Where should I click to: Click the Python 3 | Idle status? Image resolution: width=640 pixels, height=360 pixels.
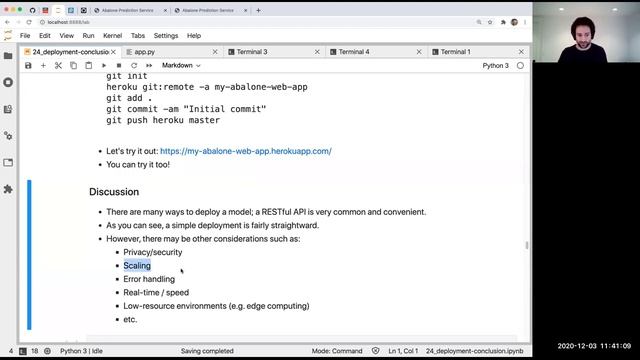point(81,351)
